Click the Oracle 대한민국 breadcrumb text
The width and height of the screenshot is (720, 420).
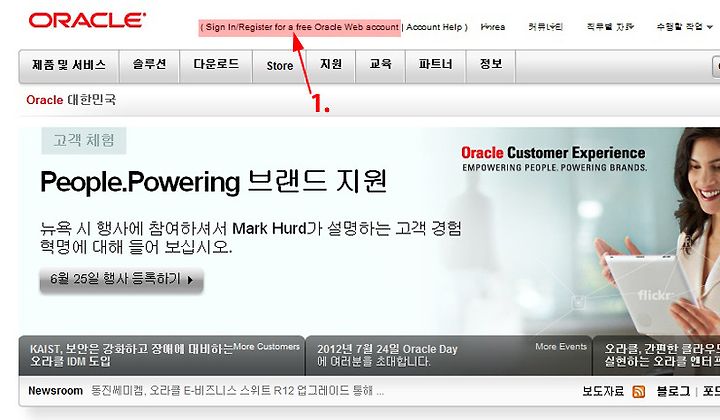coord(71,100)
